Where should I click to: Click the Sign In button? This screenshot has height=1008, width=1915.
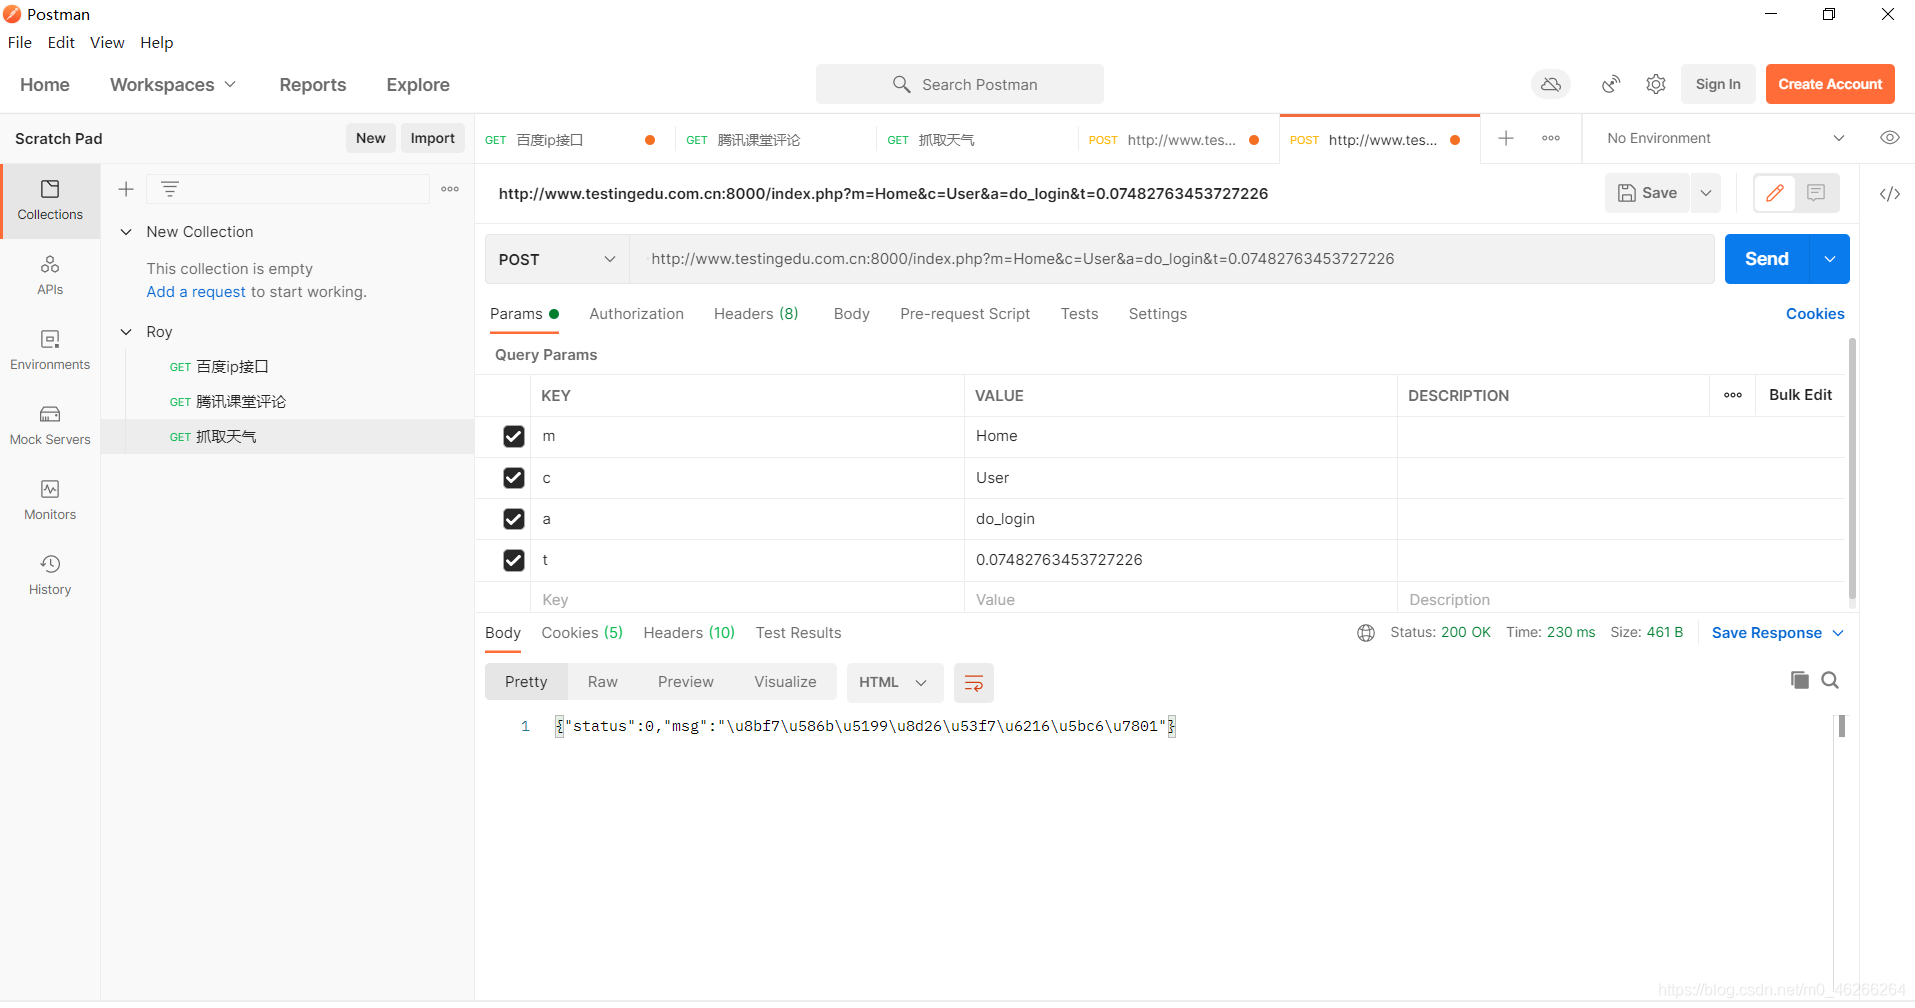(x=1718, y=85)
